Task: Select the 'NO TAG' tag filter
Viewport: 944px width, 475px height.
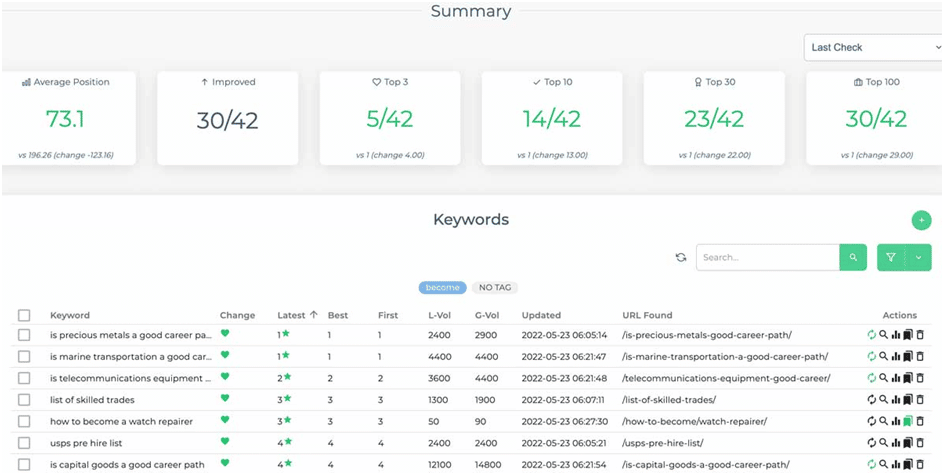Action: (x=494, y=288)
